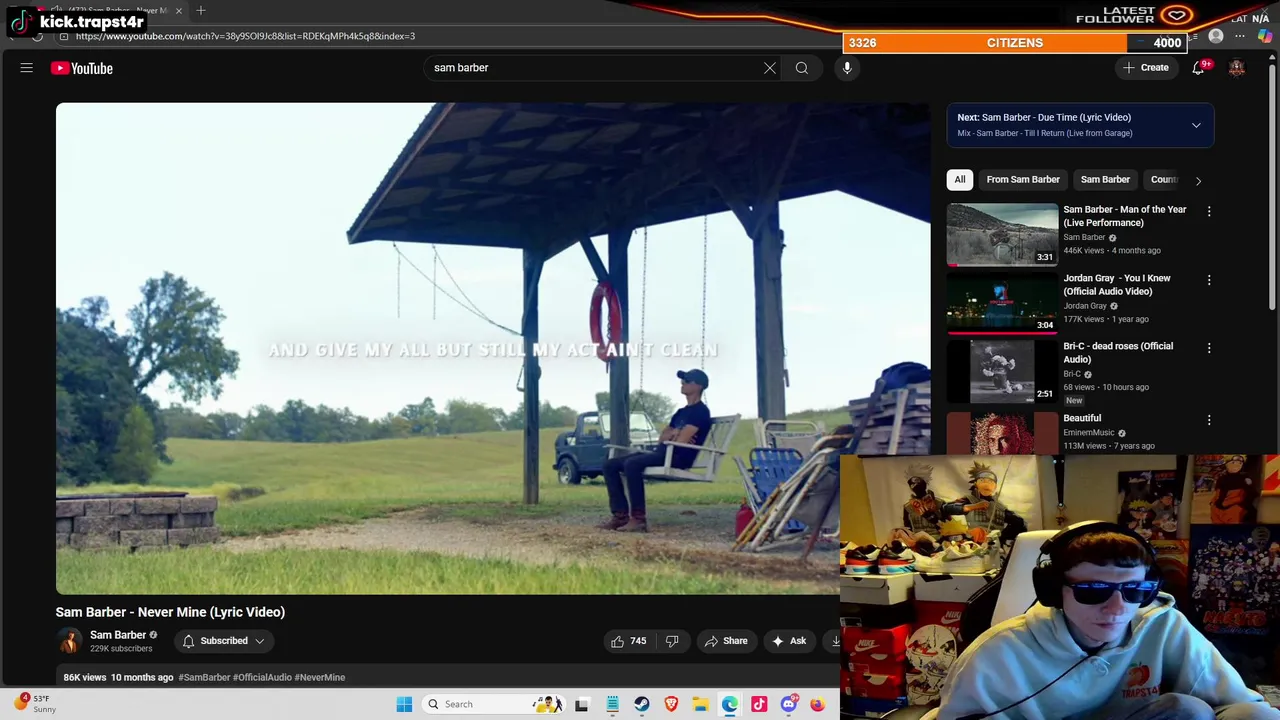Open browser settings ellipsis menu
Screen dimensions: 1280x720
1240,36
